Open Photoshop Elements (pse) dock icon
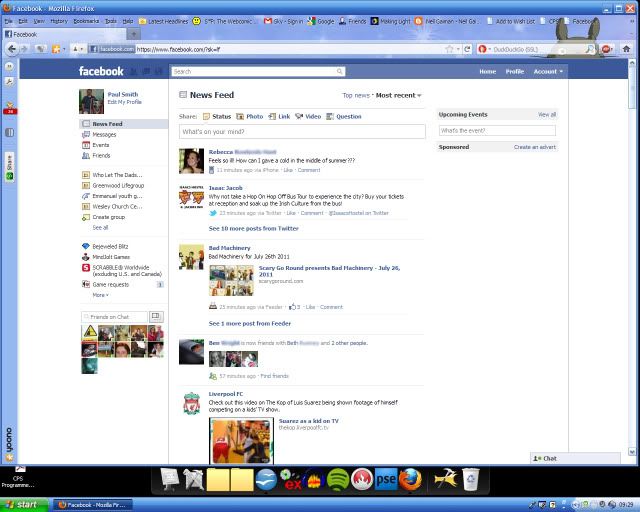The height and width of the screenshot is (512, 640). point(386,479)
